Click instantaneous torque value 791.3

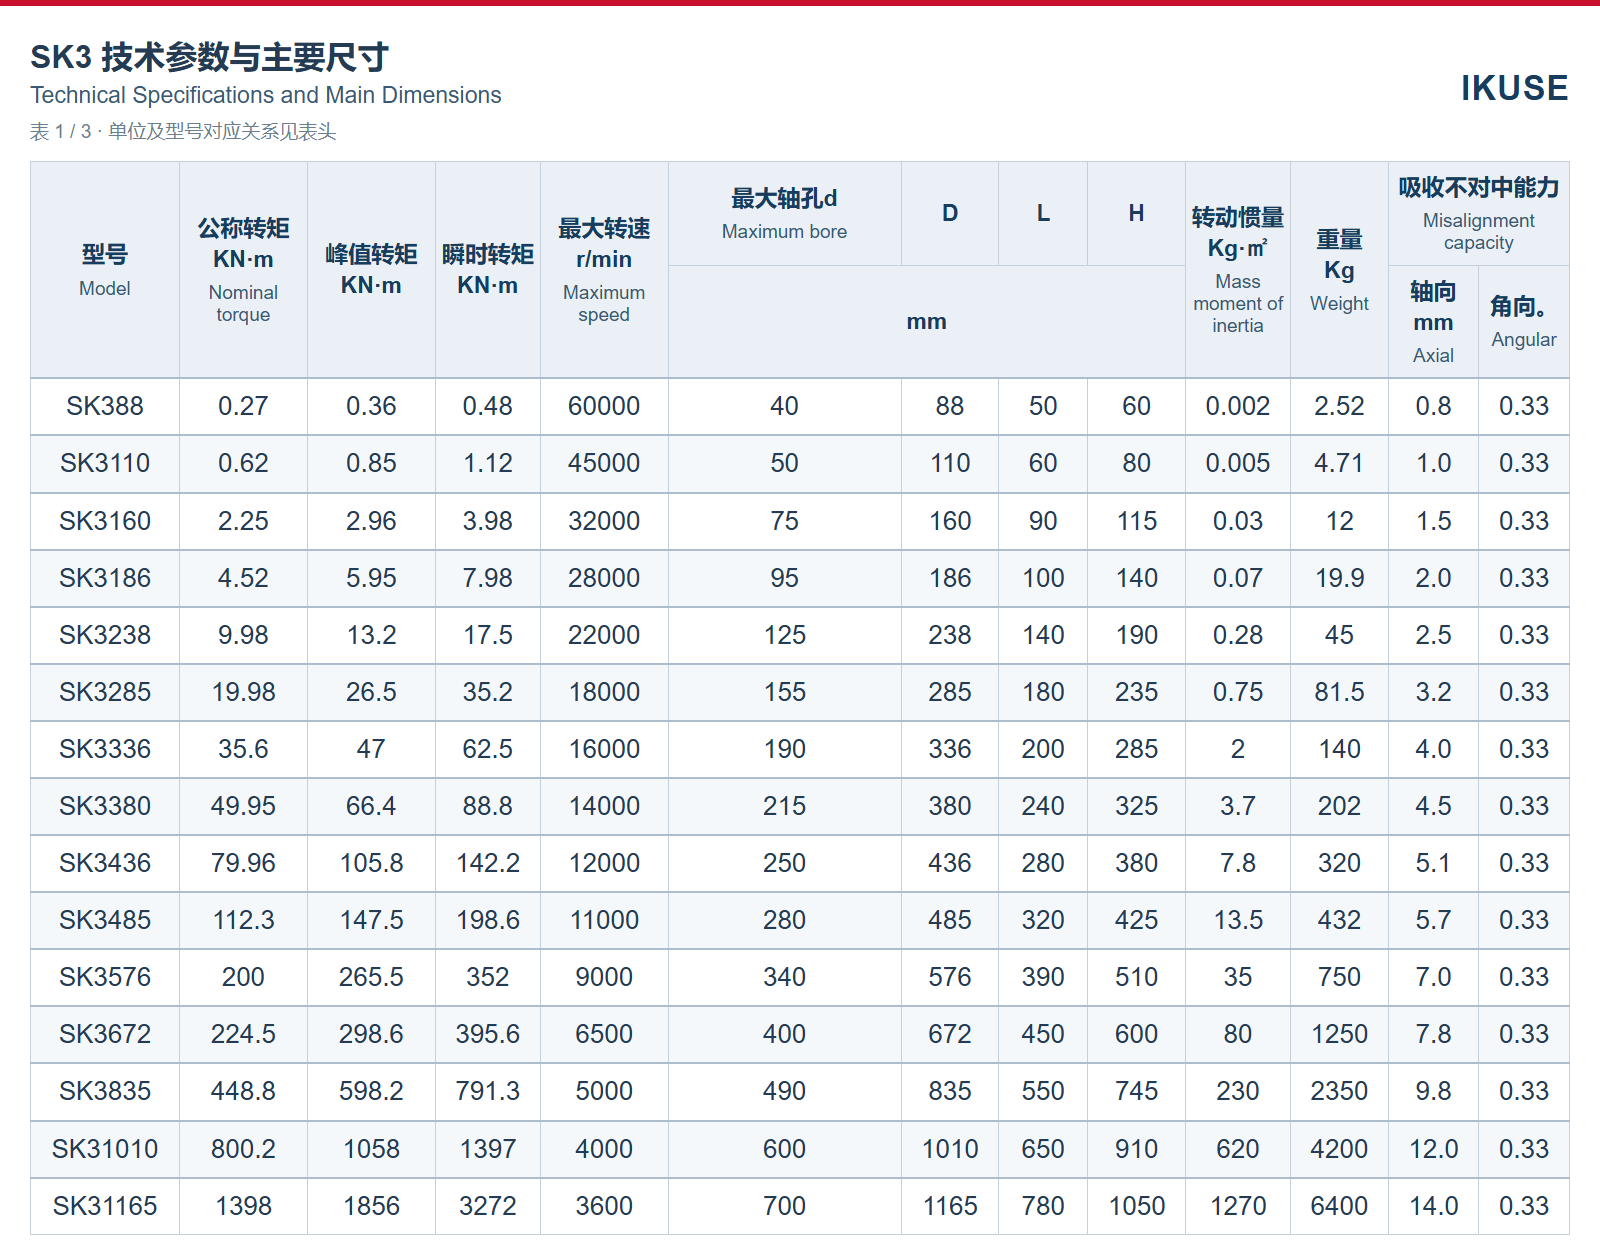click(488, 1091)
